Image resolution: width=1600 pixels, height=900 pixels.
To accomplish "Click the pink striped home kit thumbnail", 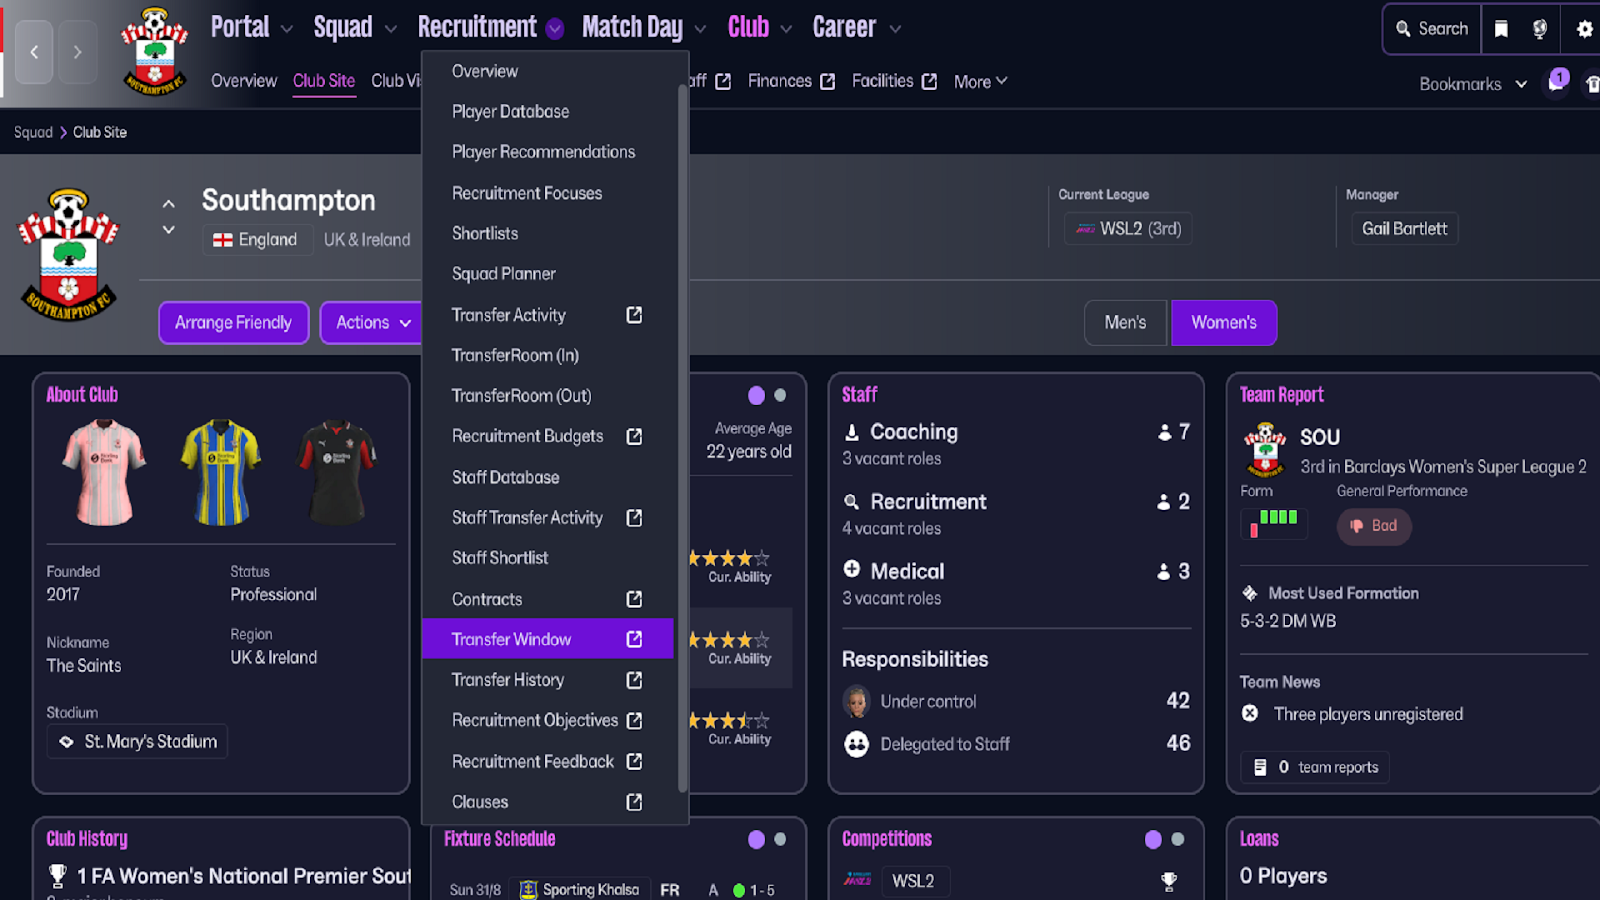I will [104, 472].
